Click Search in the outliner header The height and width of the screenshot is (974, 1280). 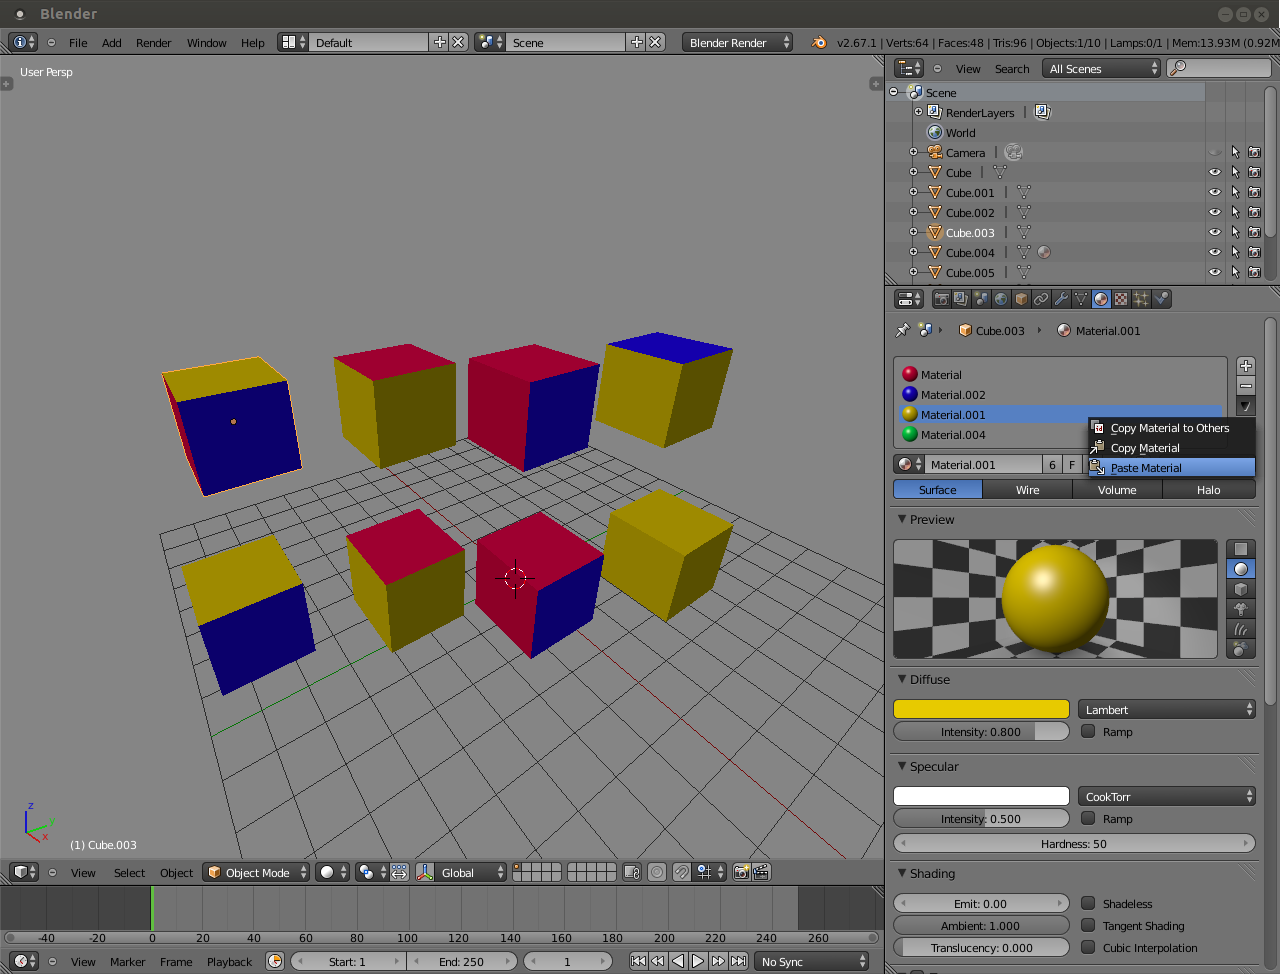(x=1012, y=69)
